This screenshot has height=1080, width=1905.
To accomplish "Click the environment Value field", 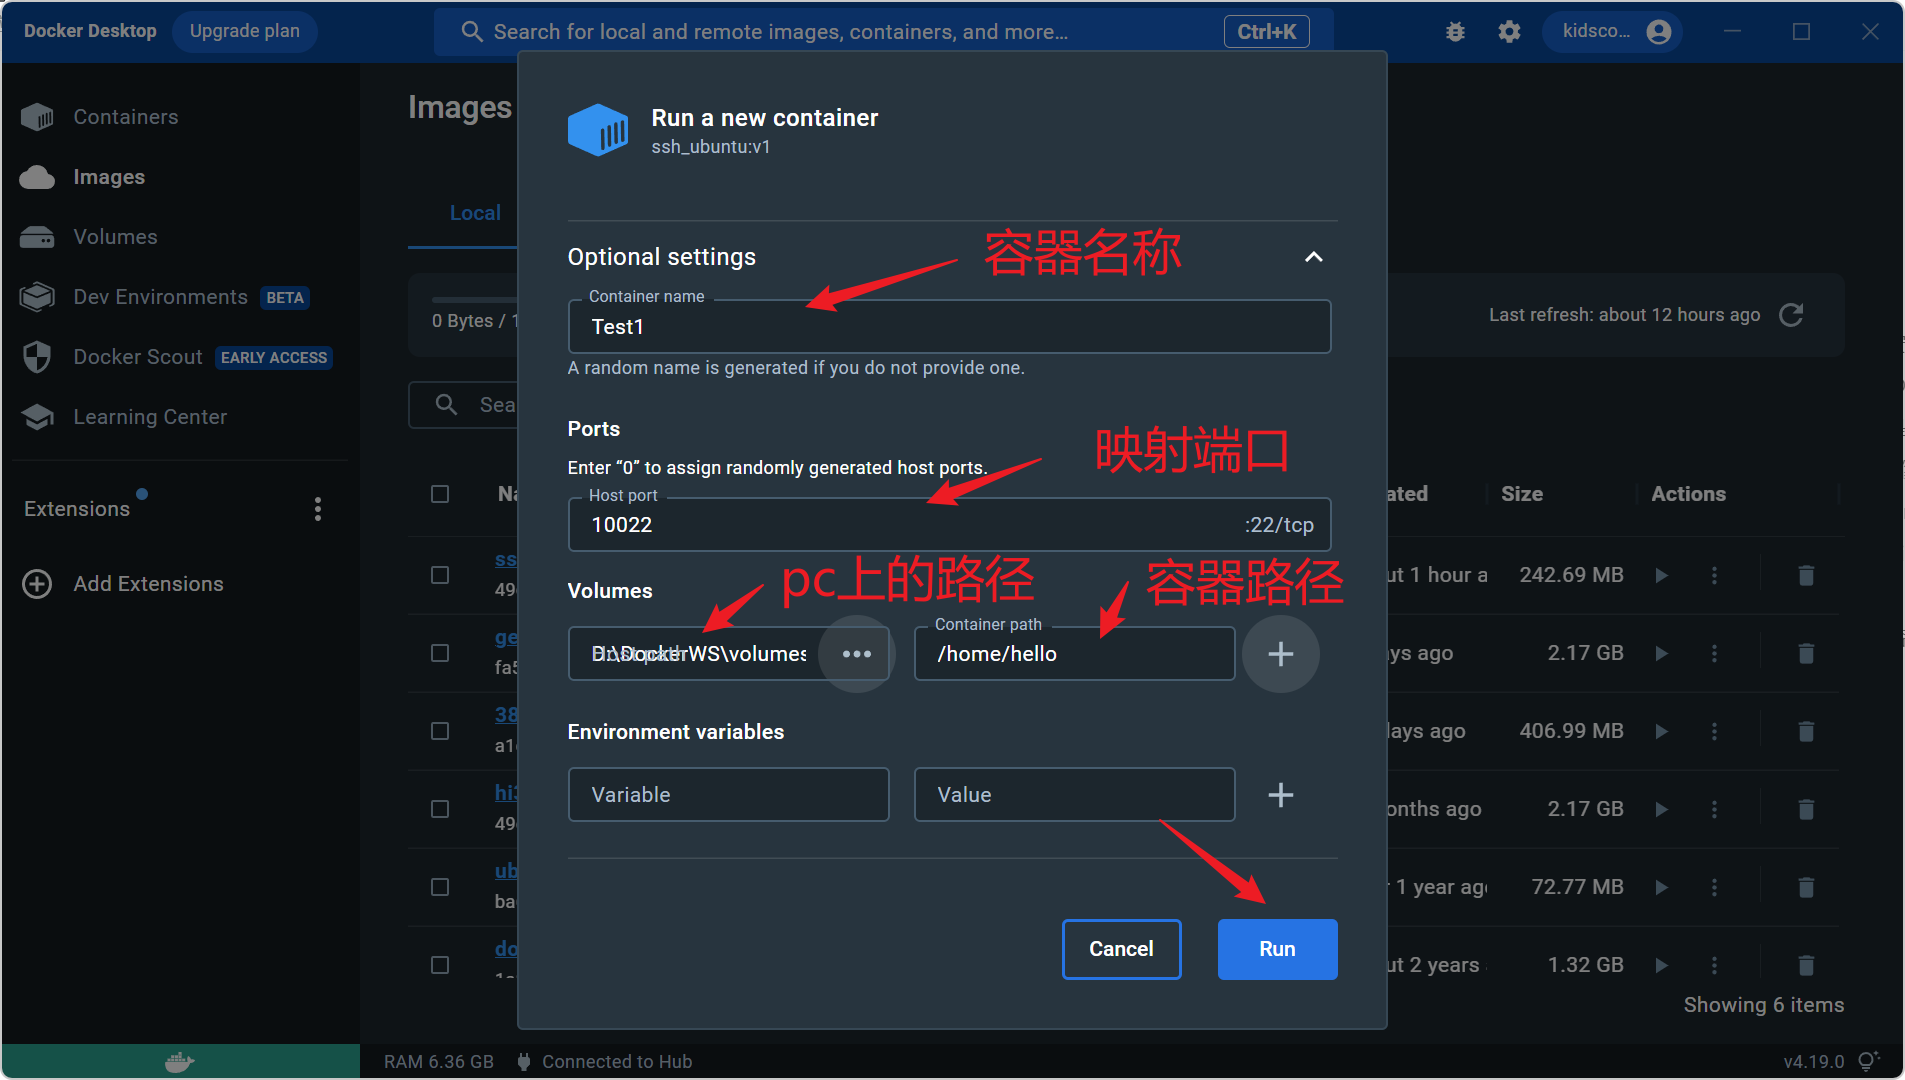I will (x=1074, y=795).
